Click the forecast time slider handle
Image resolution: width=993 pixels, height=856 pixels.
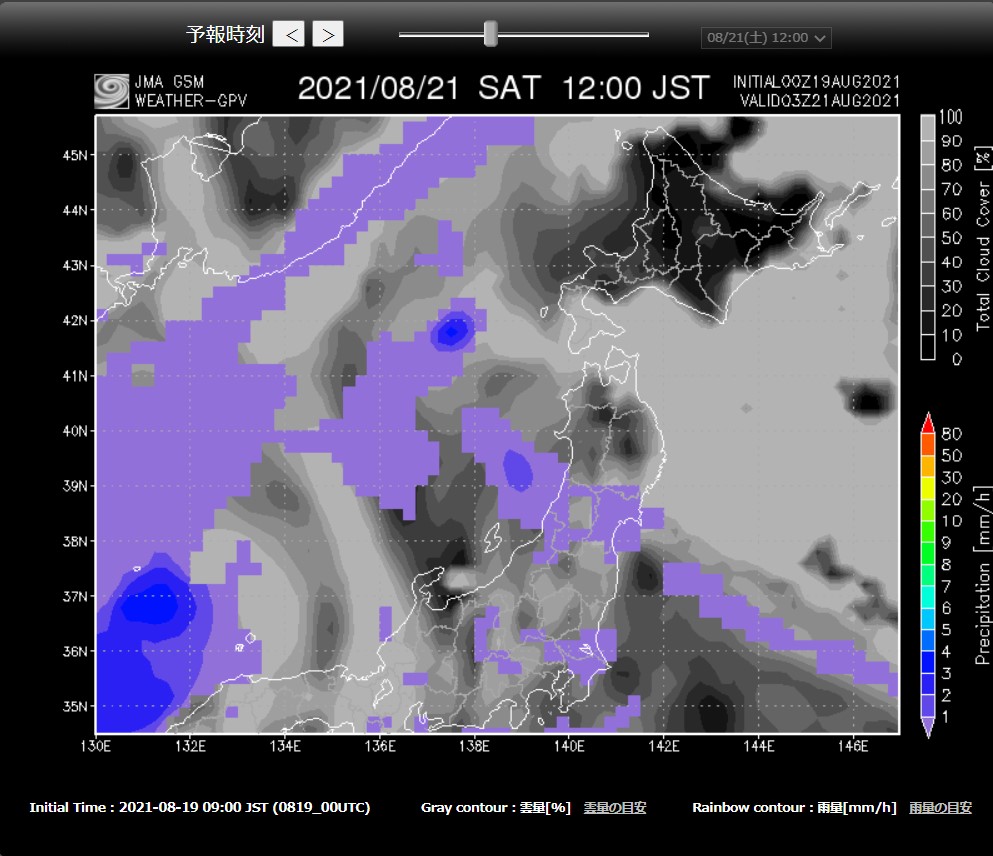click(490, 34)
